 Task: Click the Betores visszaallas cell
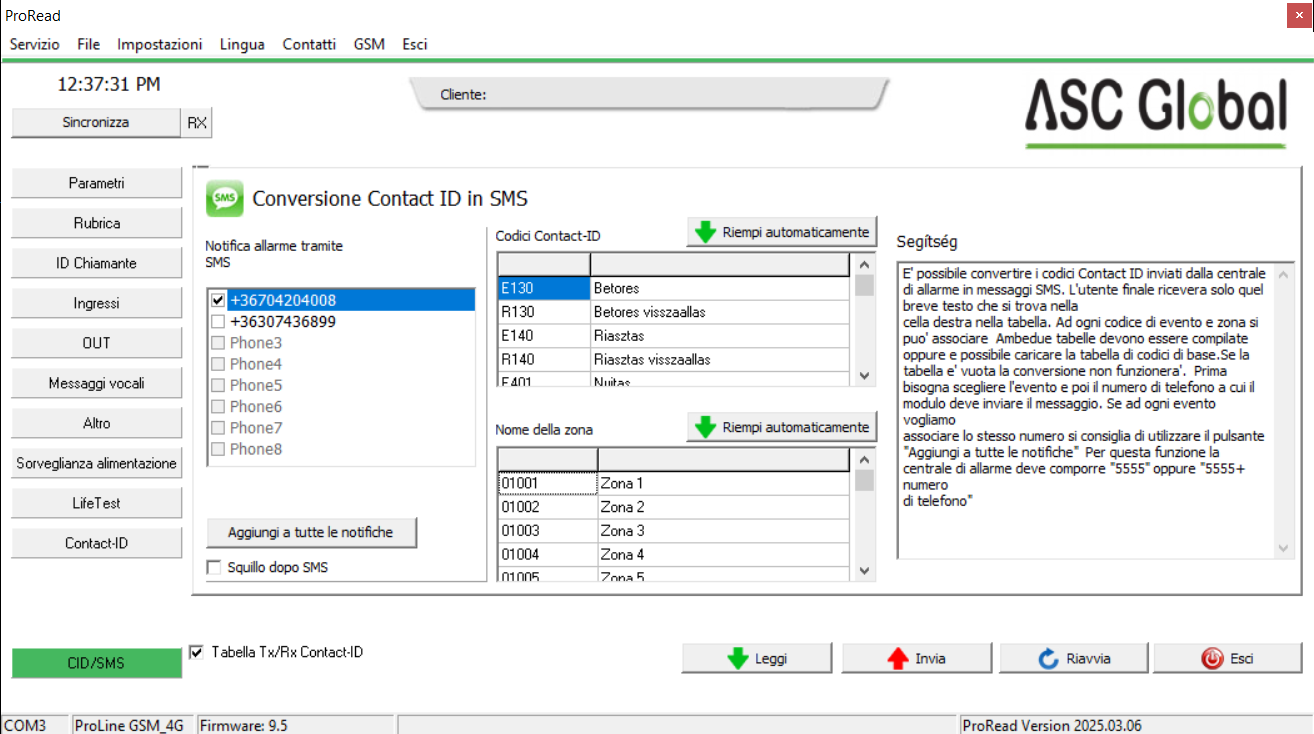[719, 312]
